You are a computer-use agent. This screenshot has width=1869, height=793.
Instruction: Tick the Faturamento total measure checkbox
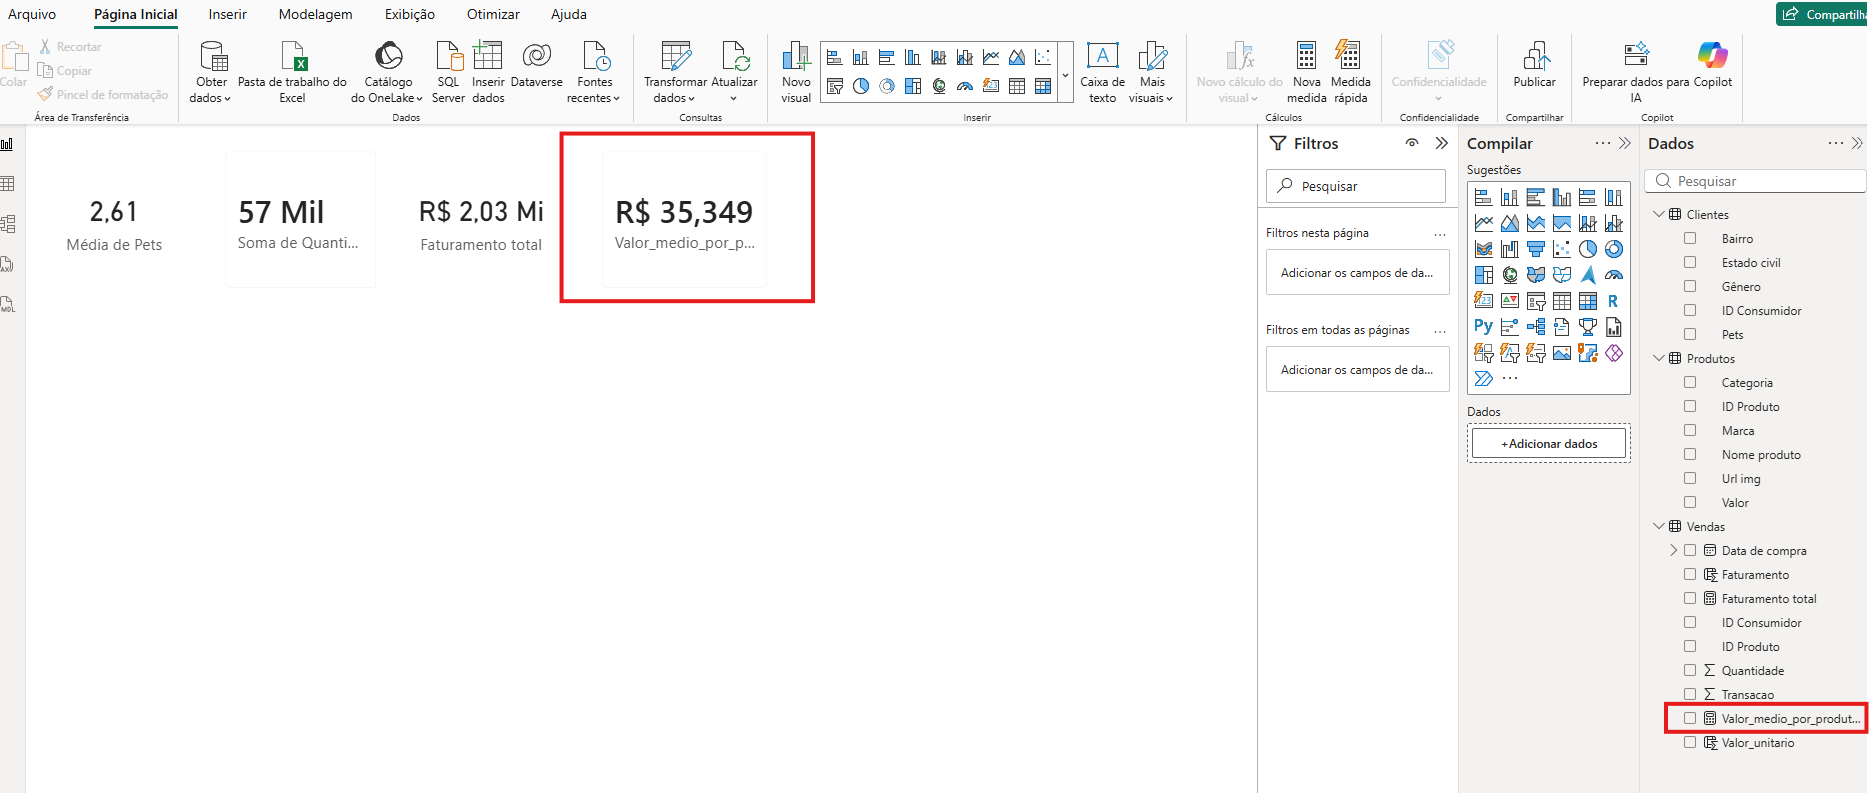(x=1690, y=598)
